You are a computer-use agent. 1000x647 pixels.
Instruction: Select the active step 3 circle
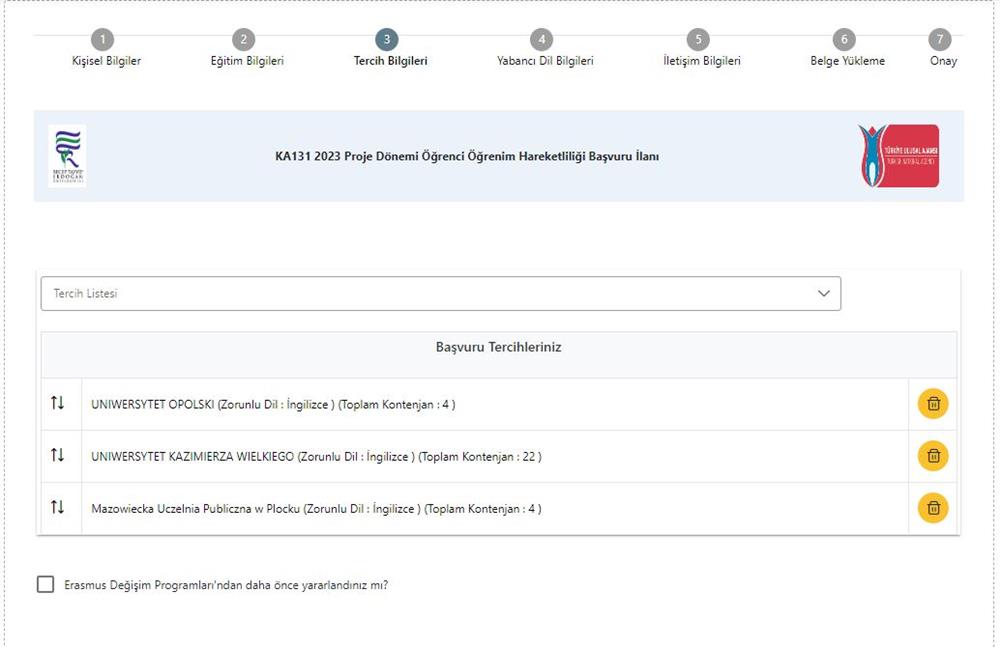pos(386,40)
